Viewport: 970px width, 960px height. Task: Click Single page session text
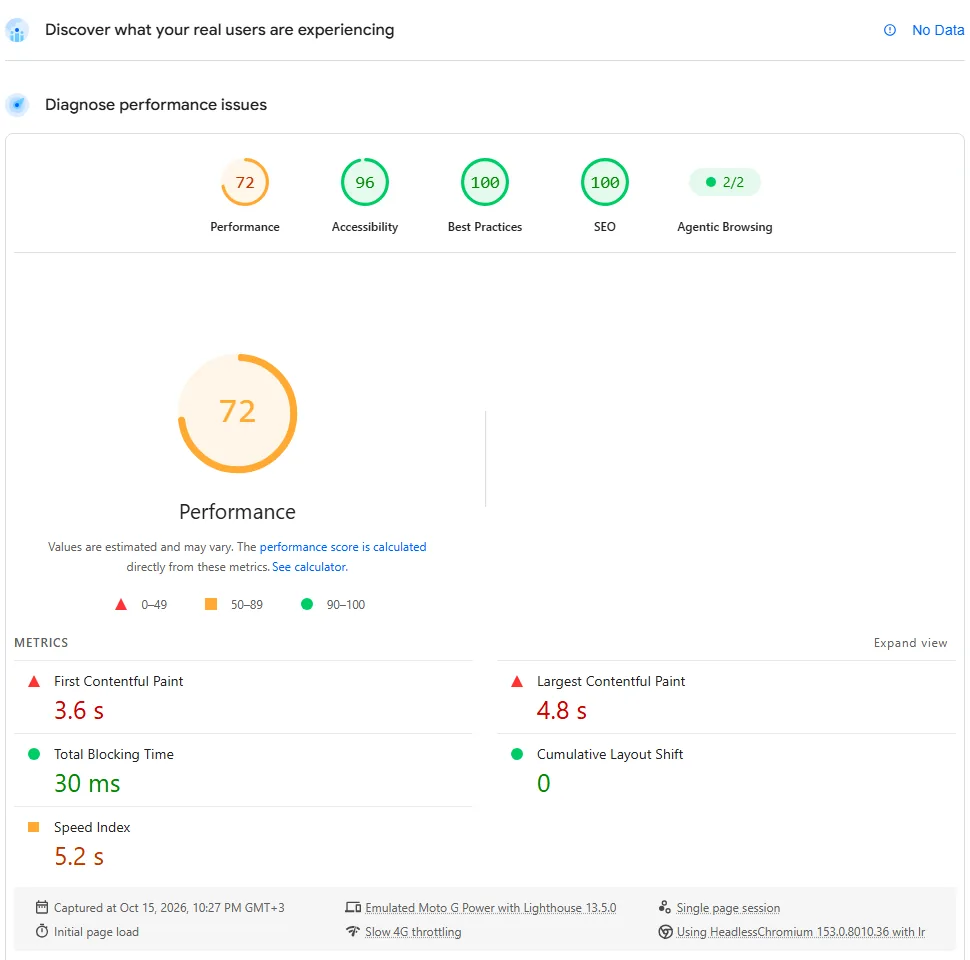pyautogui.click(x=728, y=907)
